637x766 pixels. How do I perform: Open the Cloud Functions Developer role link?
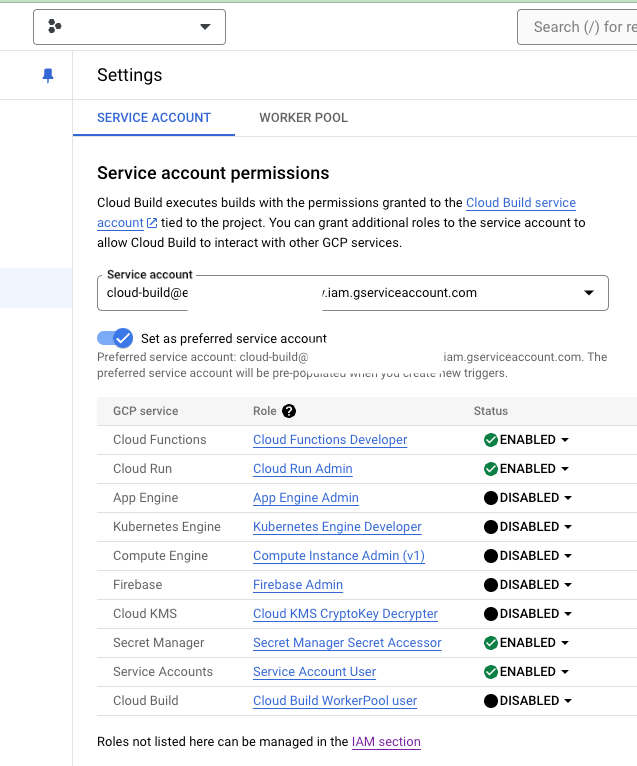pyautogui.click(x=330, y=440)
